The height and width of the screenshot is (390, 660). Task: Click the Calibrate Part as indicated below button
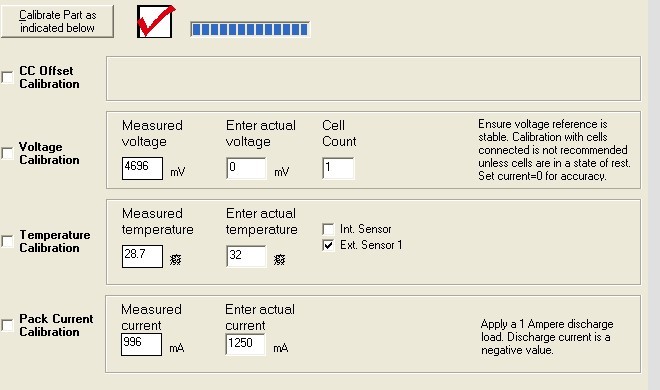tap(57, 21)
